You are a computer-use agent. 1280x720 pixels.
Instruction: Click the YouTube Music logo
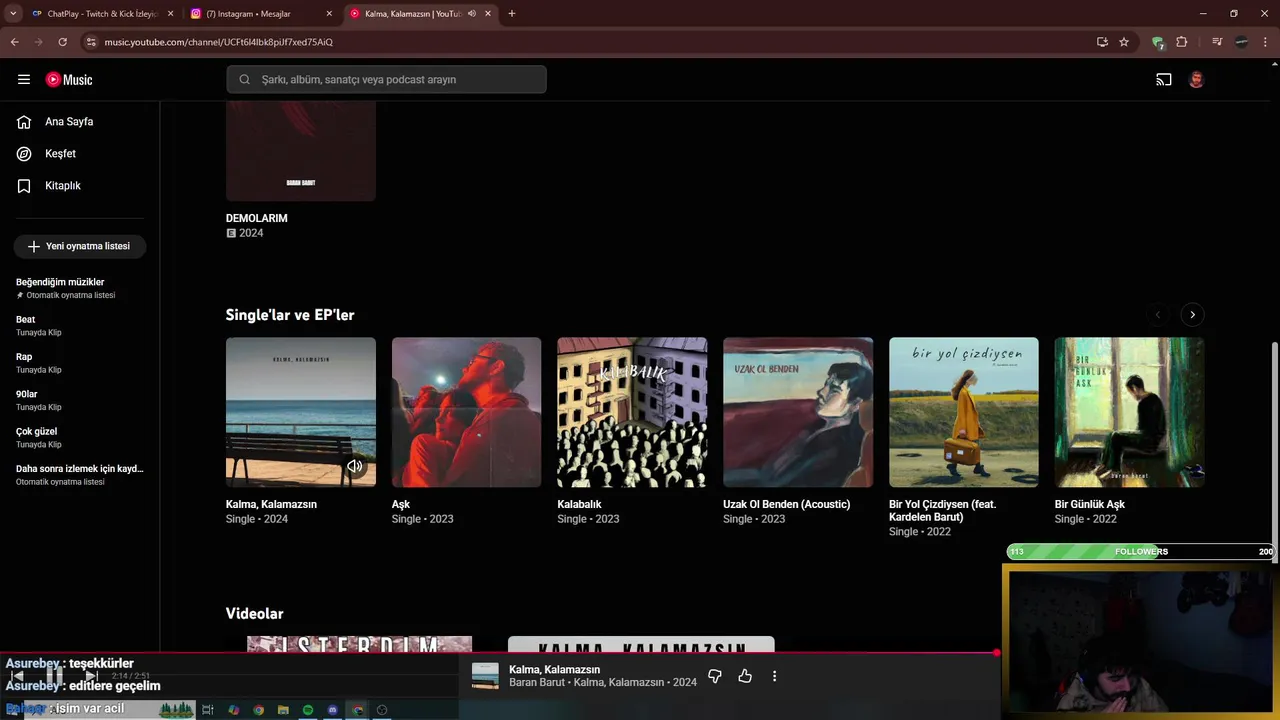click(69, 80)
